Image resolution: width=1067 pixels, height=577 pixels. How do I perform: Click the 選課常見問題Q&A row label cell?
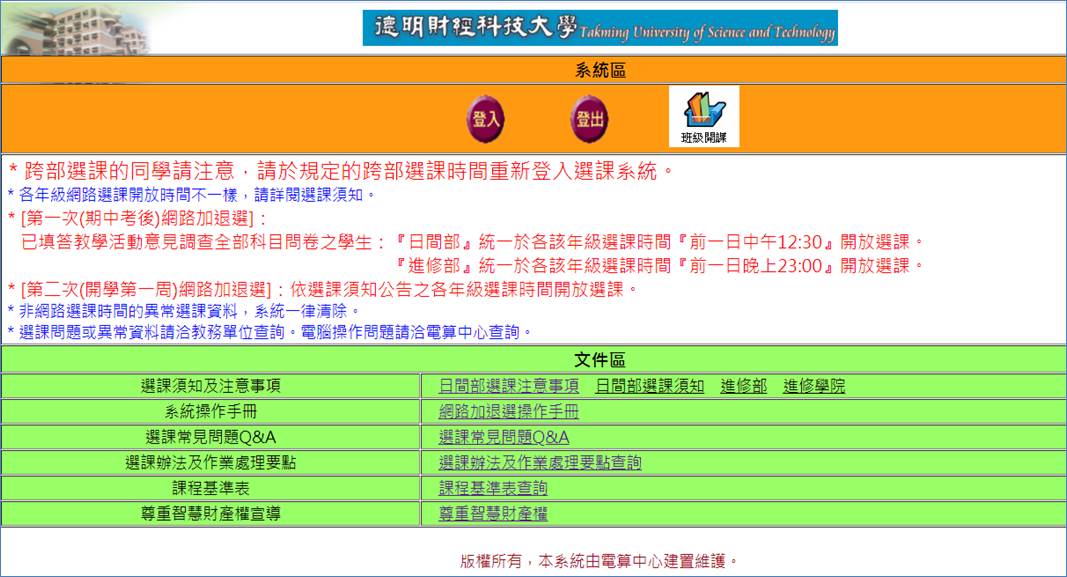[x=210, y=437]
